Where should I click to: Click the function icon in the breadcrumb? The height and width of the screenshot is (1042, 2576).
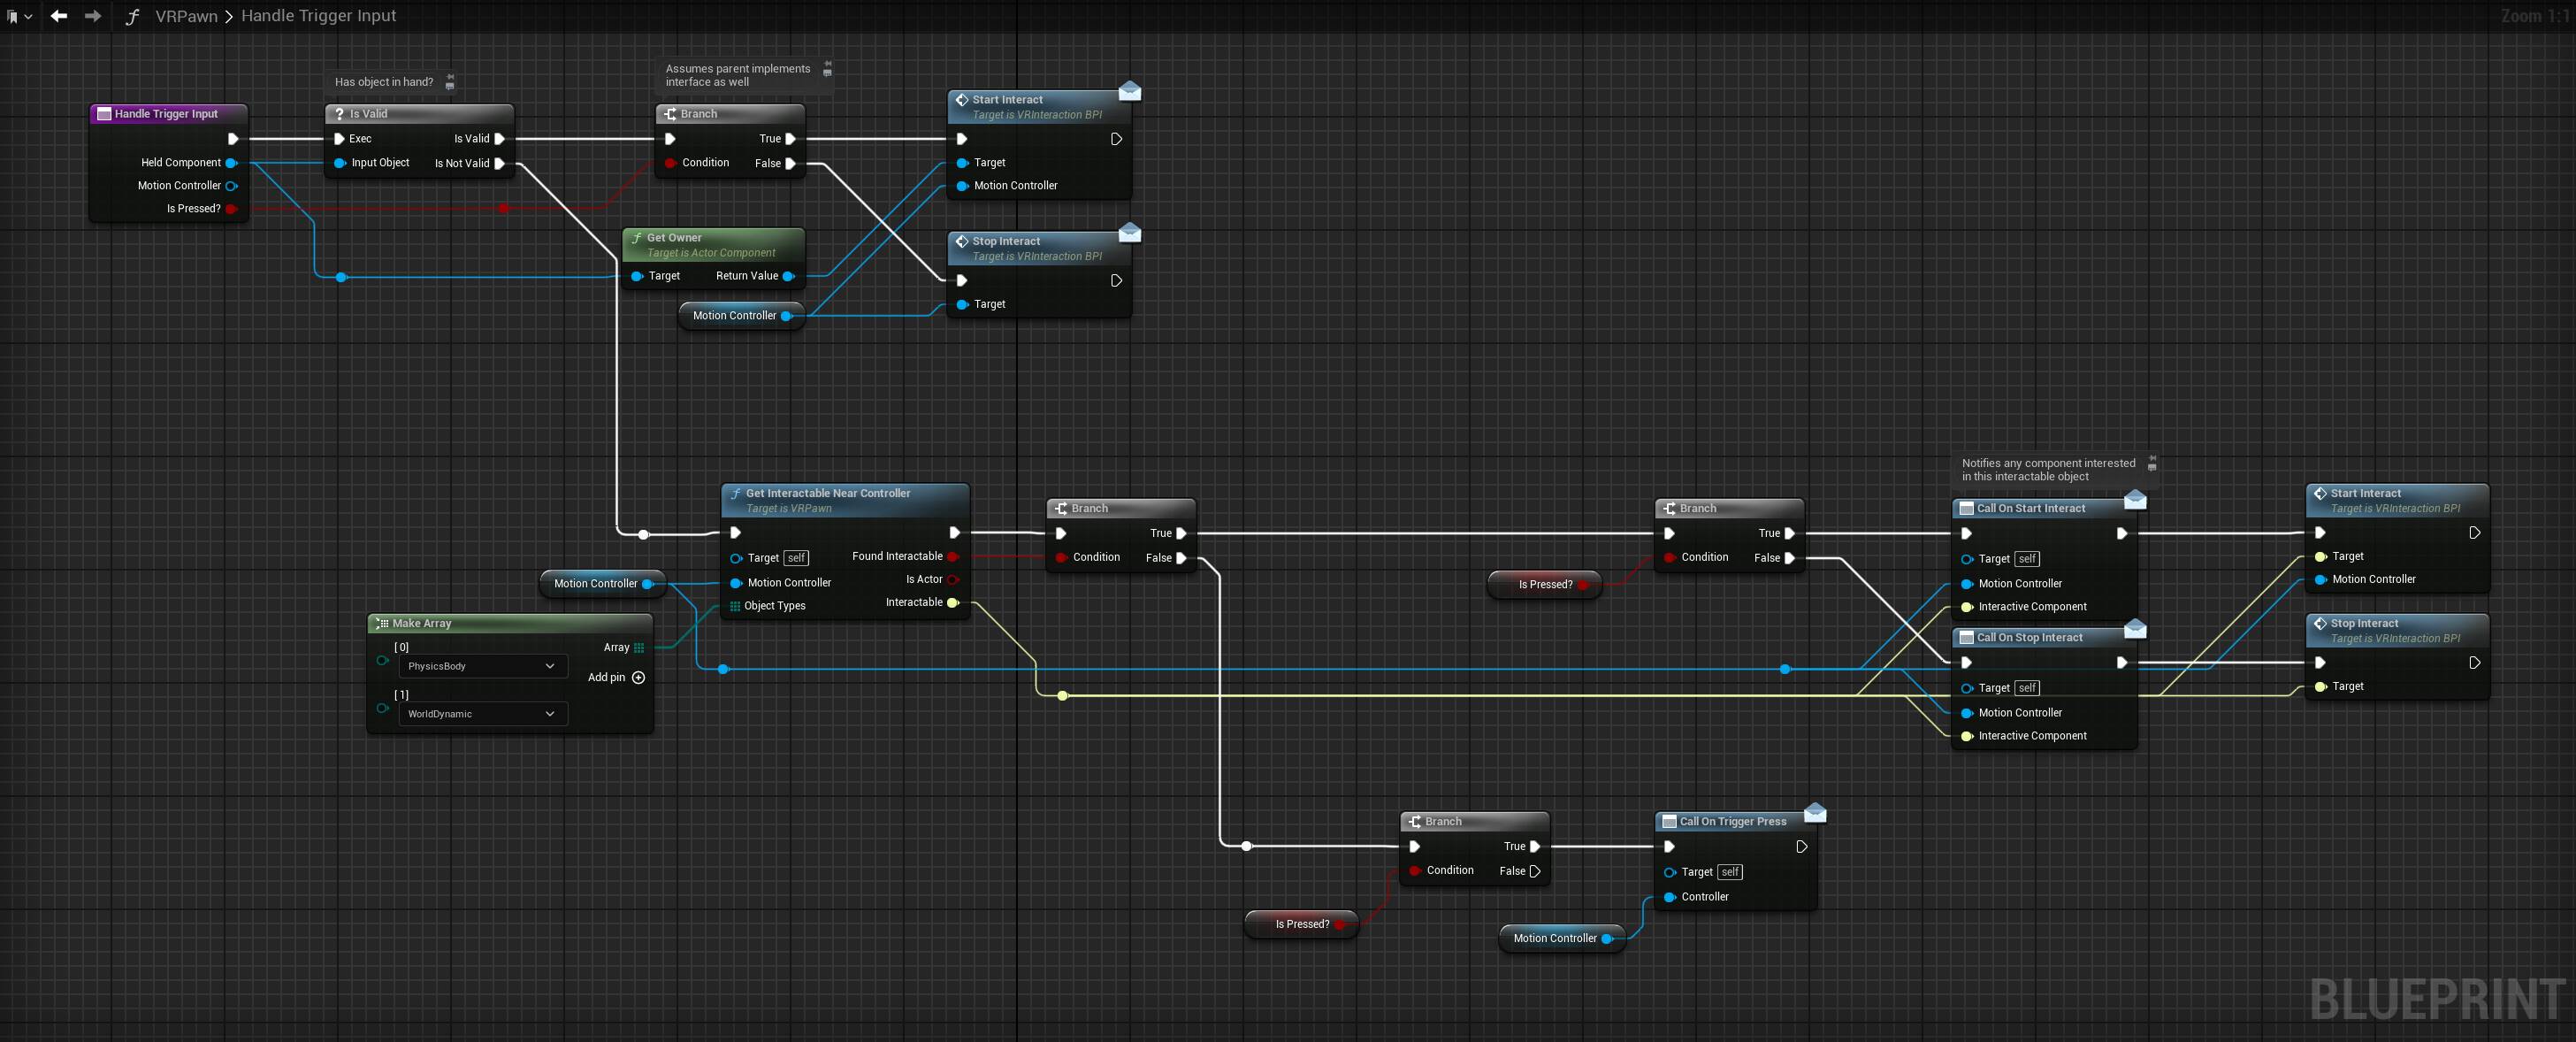(132, 17)
